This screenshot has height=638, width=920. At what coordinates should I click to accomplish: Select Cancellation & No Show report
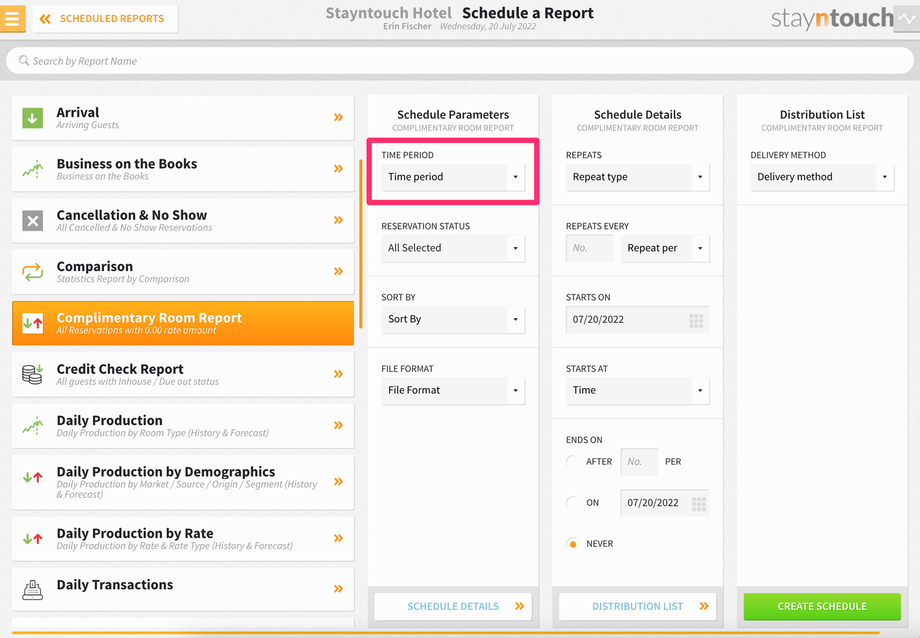[183, 220]
